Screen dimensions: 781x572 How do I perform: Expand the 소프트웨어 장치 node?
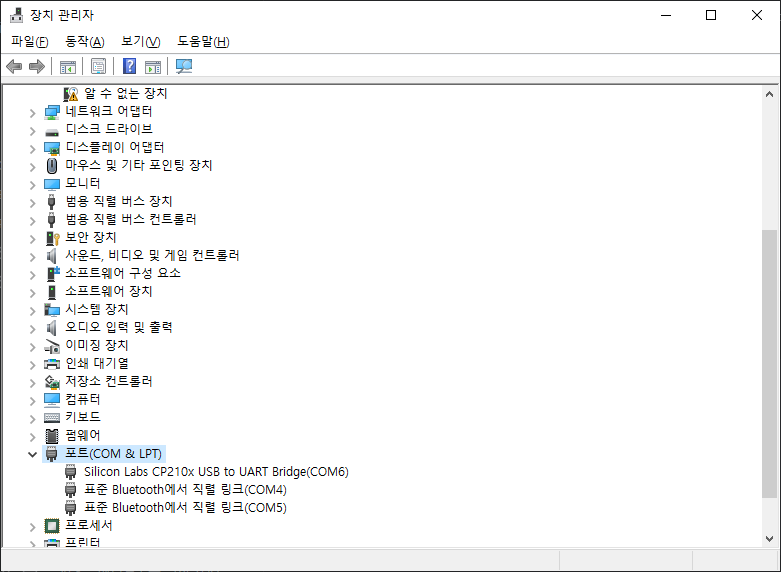tap(32, 293)
